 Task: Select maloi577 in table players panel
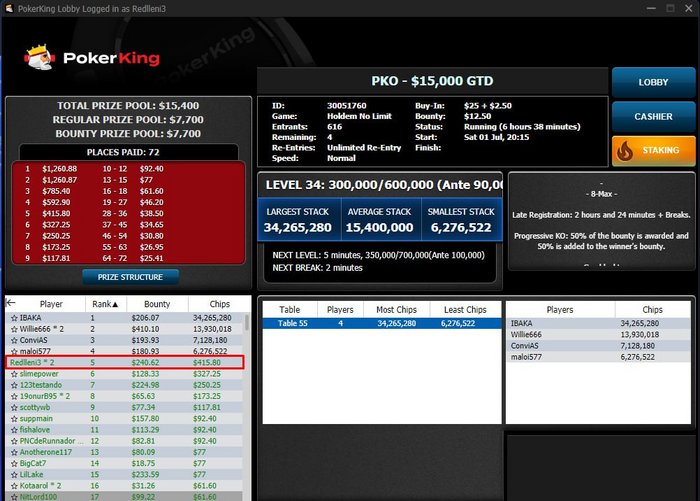[x=598, y=357]
